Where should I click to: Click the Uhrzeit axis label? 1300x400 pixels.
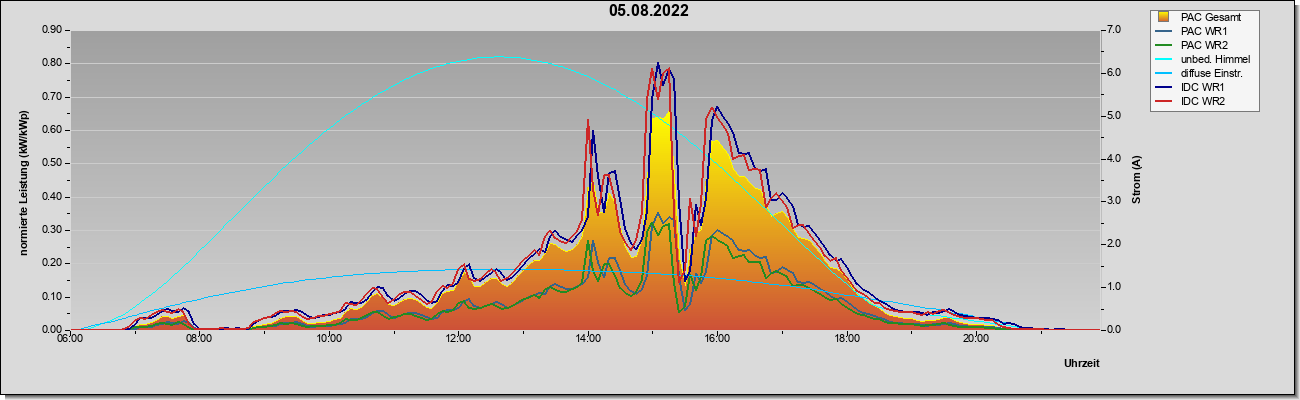tap(1082, 364)
